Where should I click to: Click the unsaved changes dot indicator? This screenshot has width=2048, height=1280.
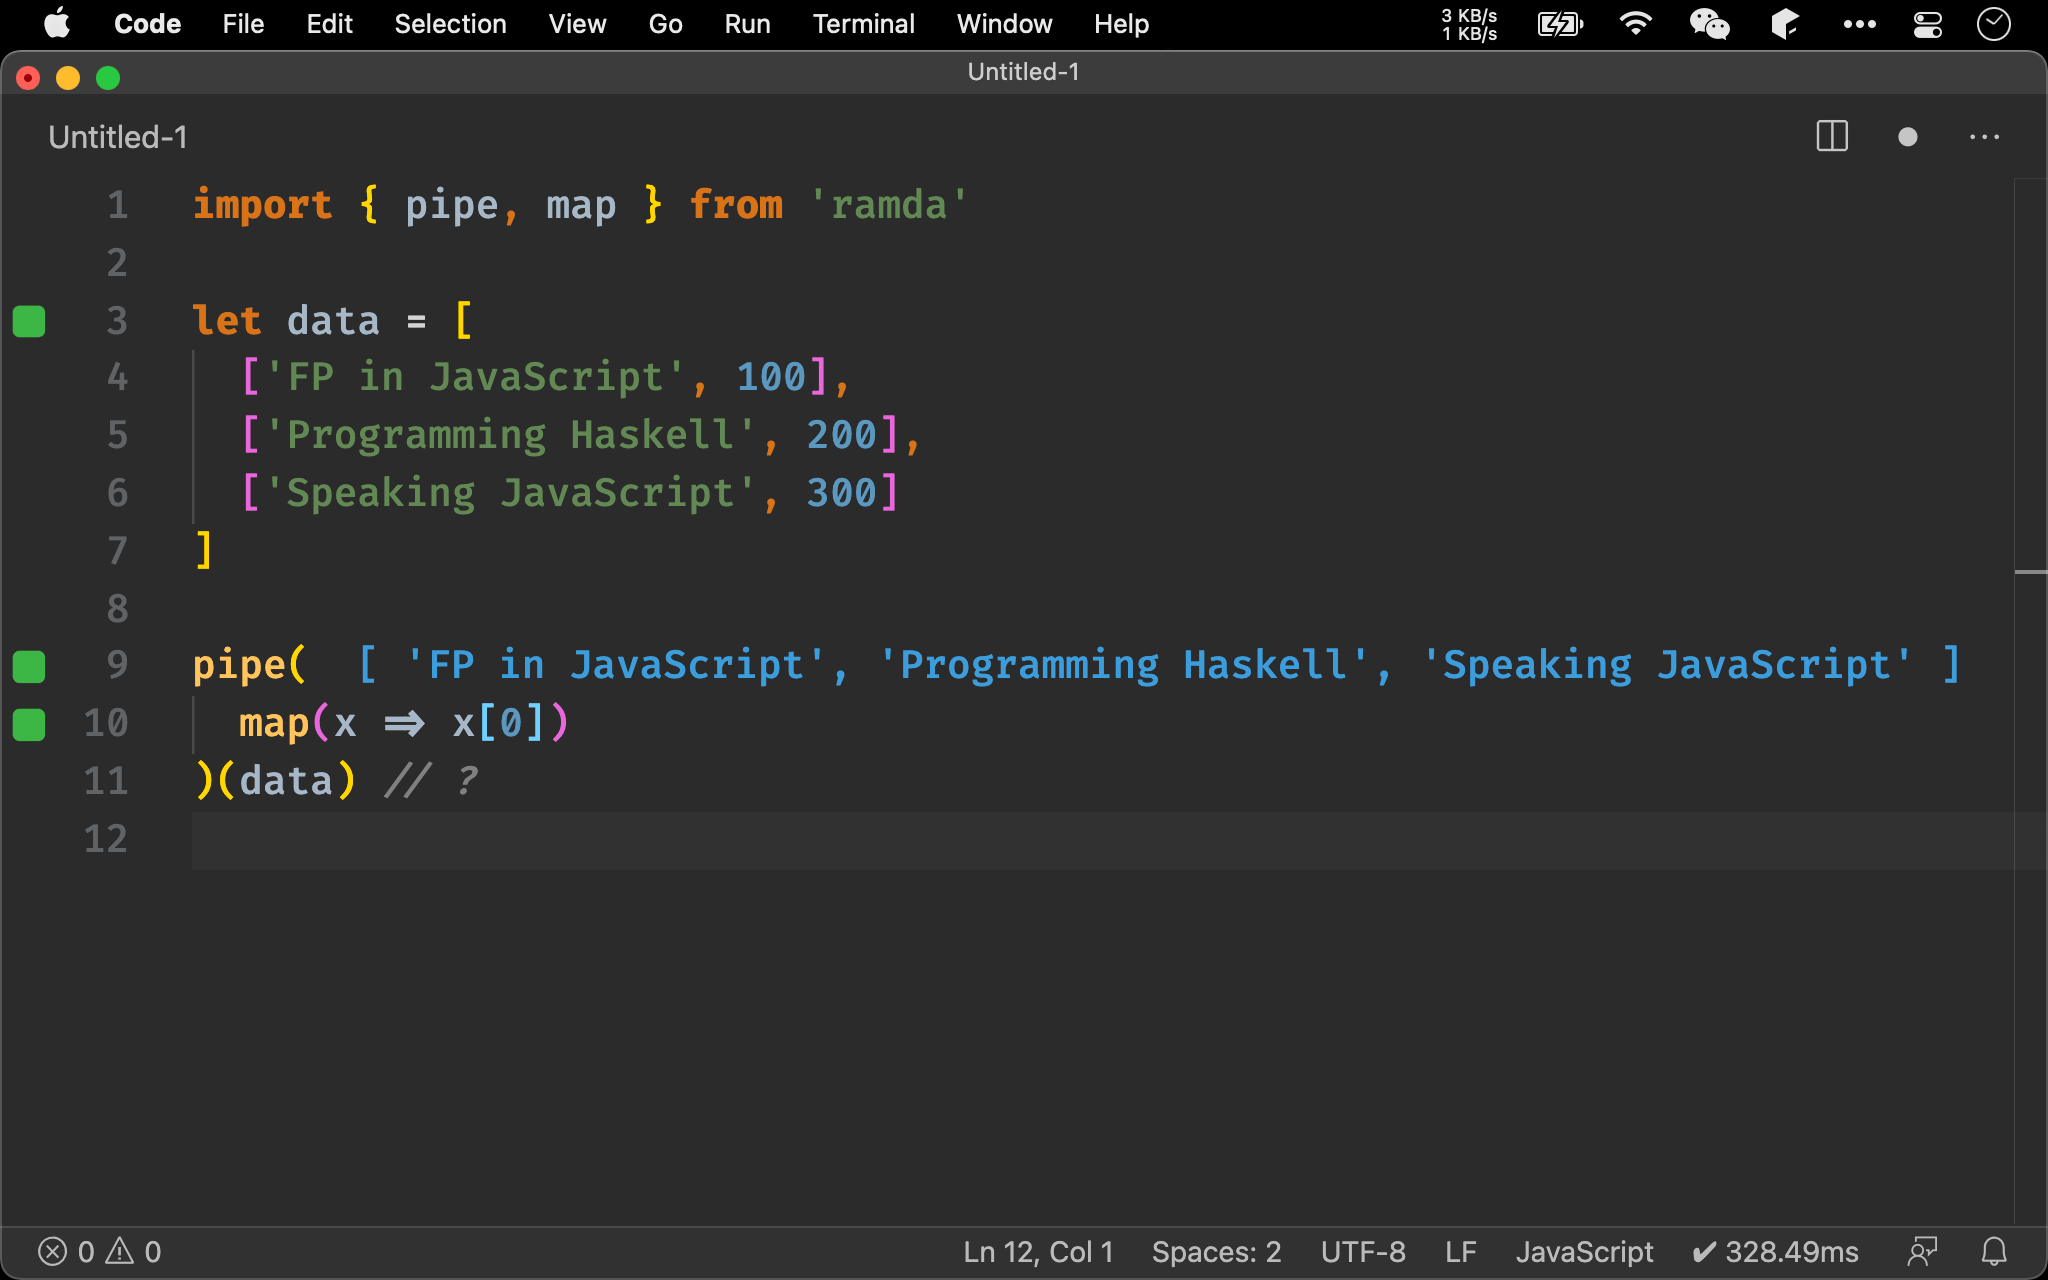point(1906,137)
